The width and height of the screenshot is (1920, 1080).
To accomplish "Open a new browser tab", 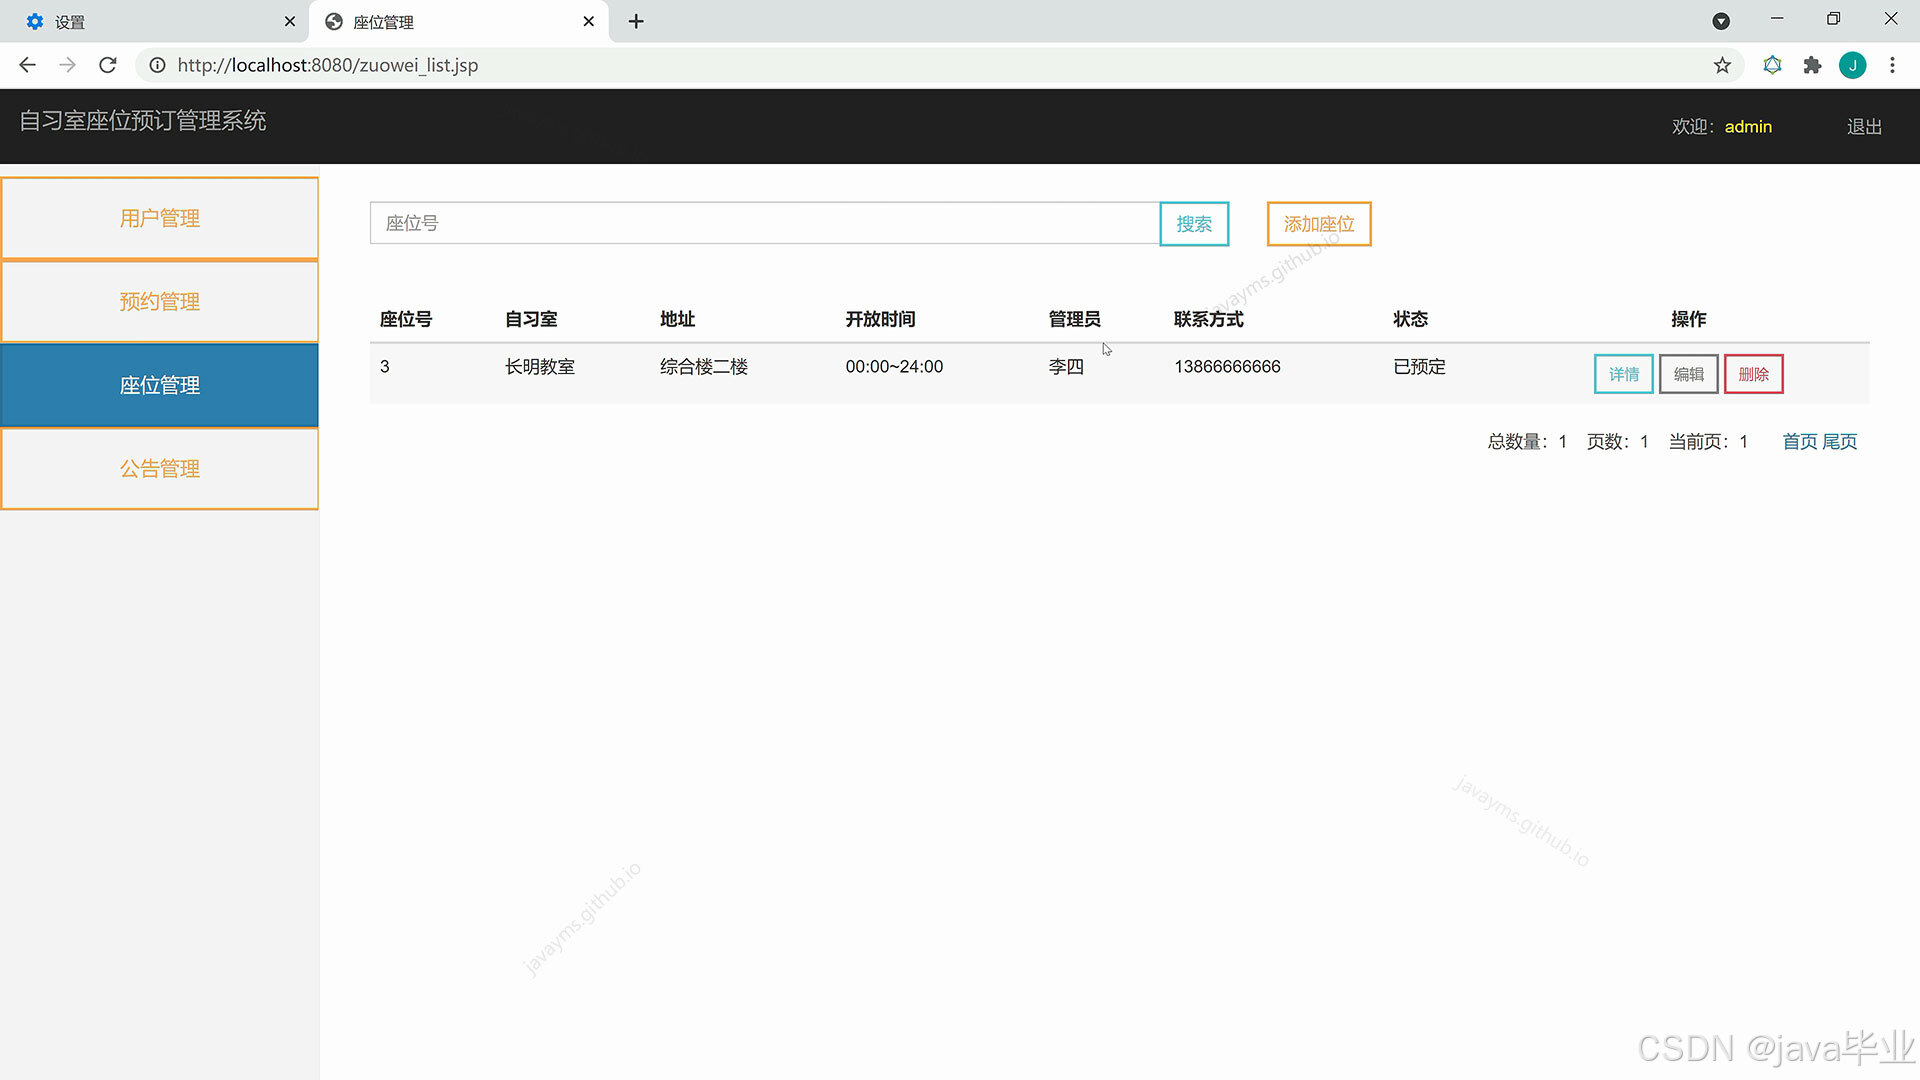I will pyautogui.click(x=636, y=21).
